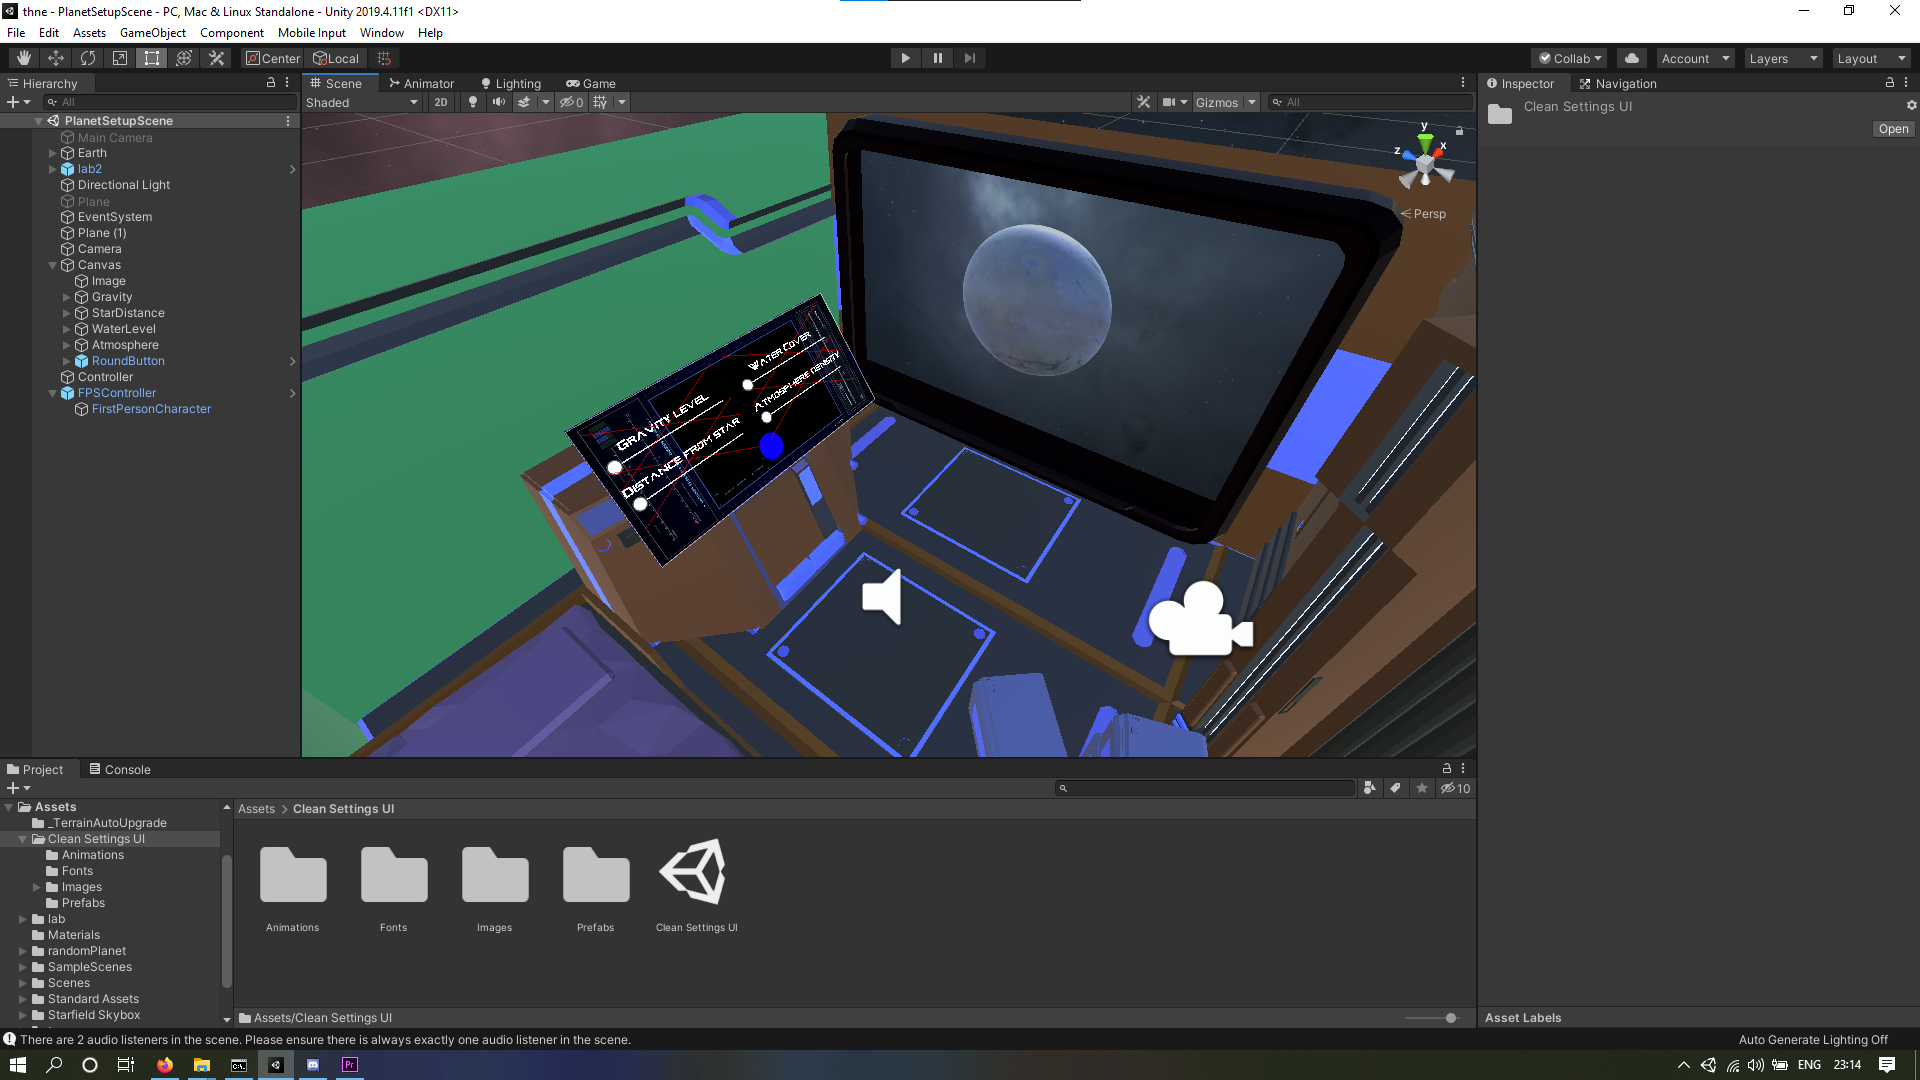Switch to the Game tab

point(591,83)
